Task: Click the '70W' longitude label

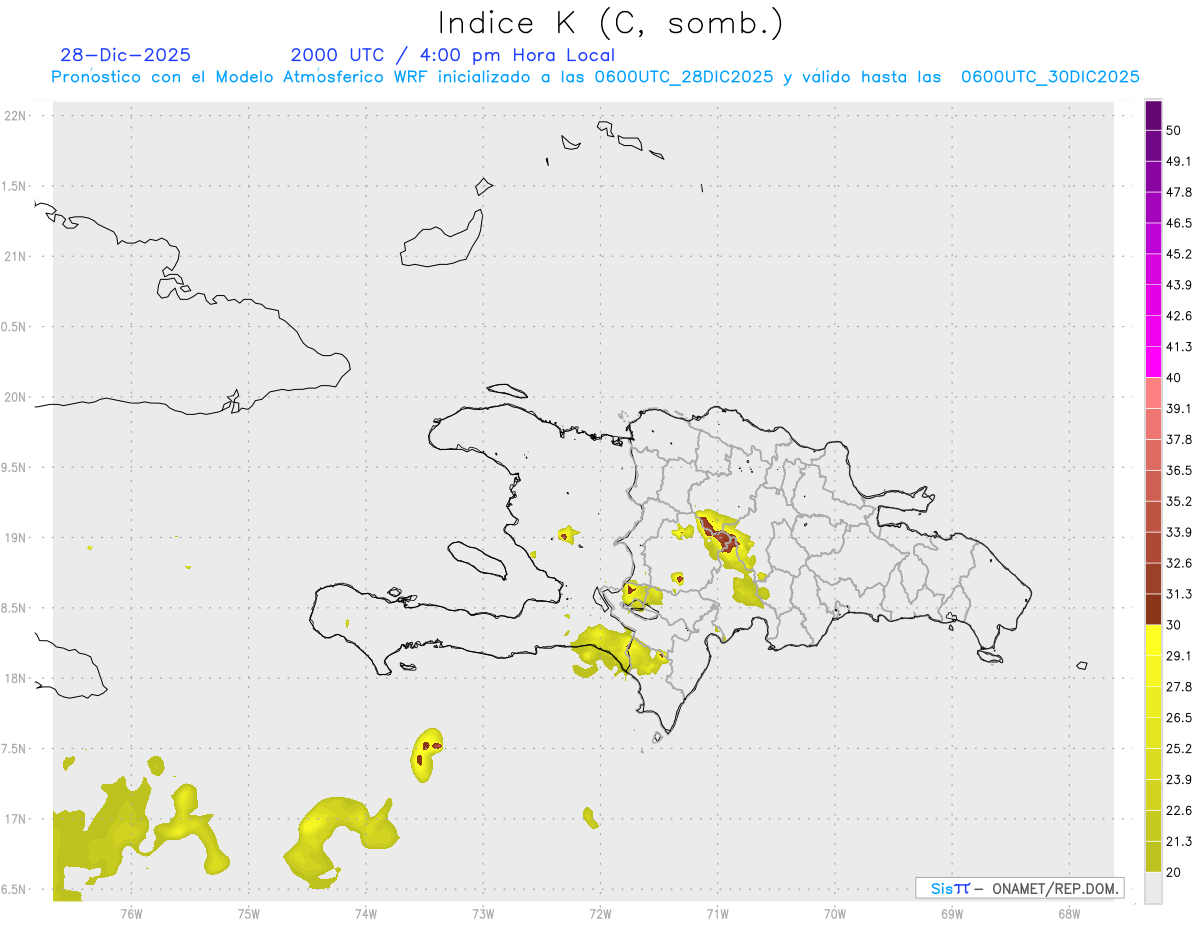Action: pos(835,913)
